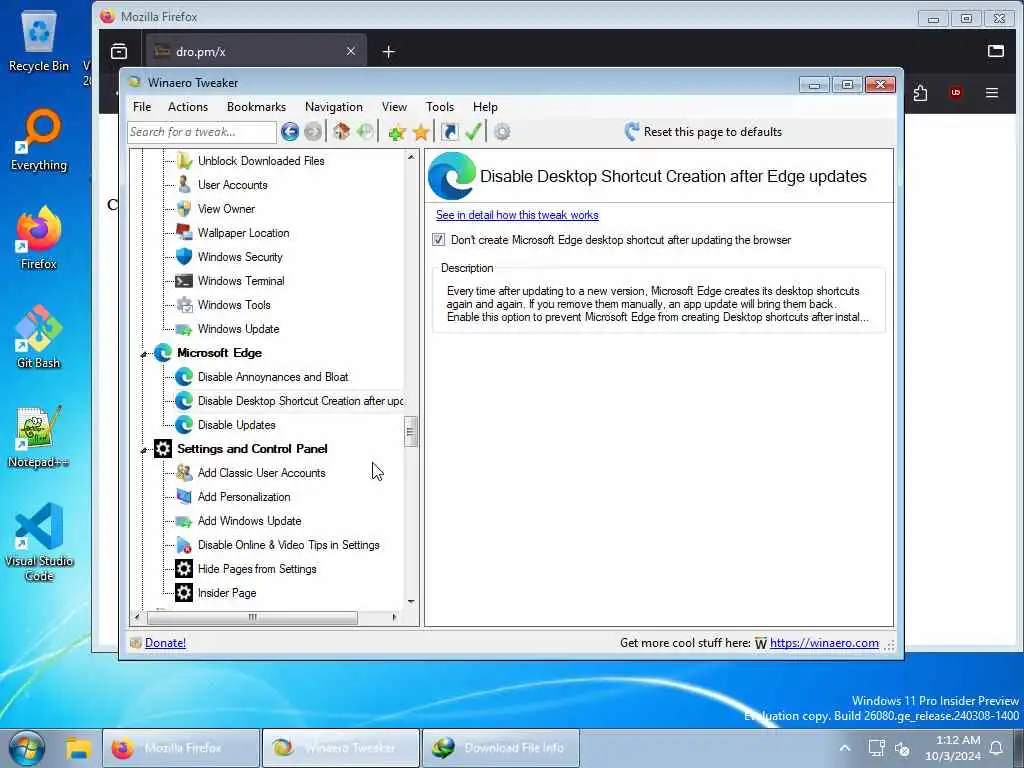The width and height of the screenshot is (1024, 768).
Task: Go to the Home page icon in toolbar
Action: [342, 132]
